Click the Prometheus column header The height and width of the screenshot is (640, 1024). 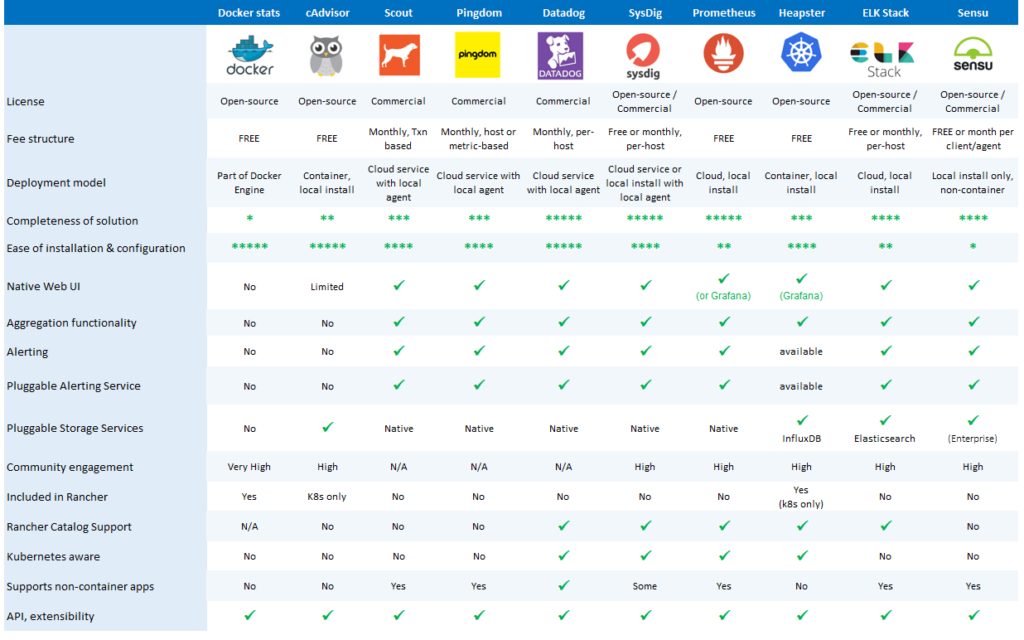point(723,12)
